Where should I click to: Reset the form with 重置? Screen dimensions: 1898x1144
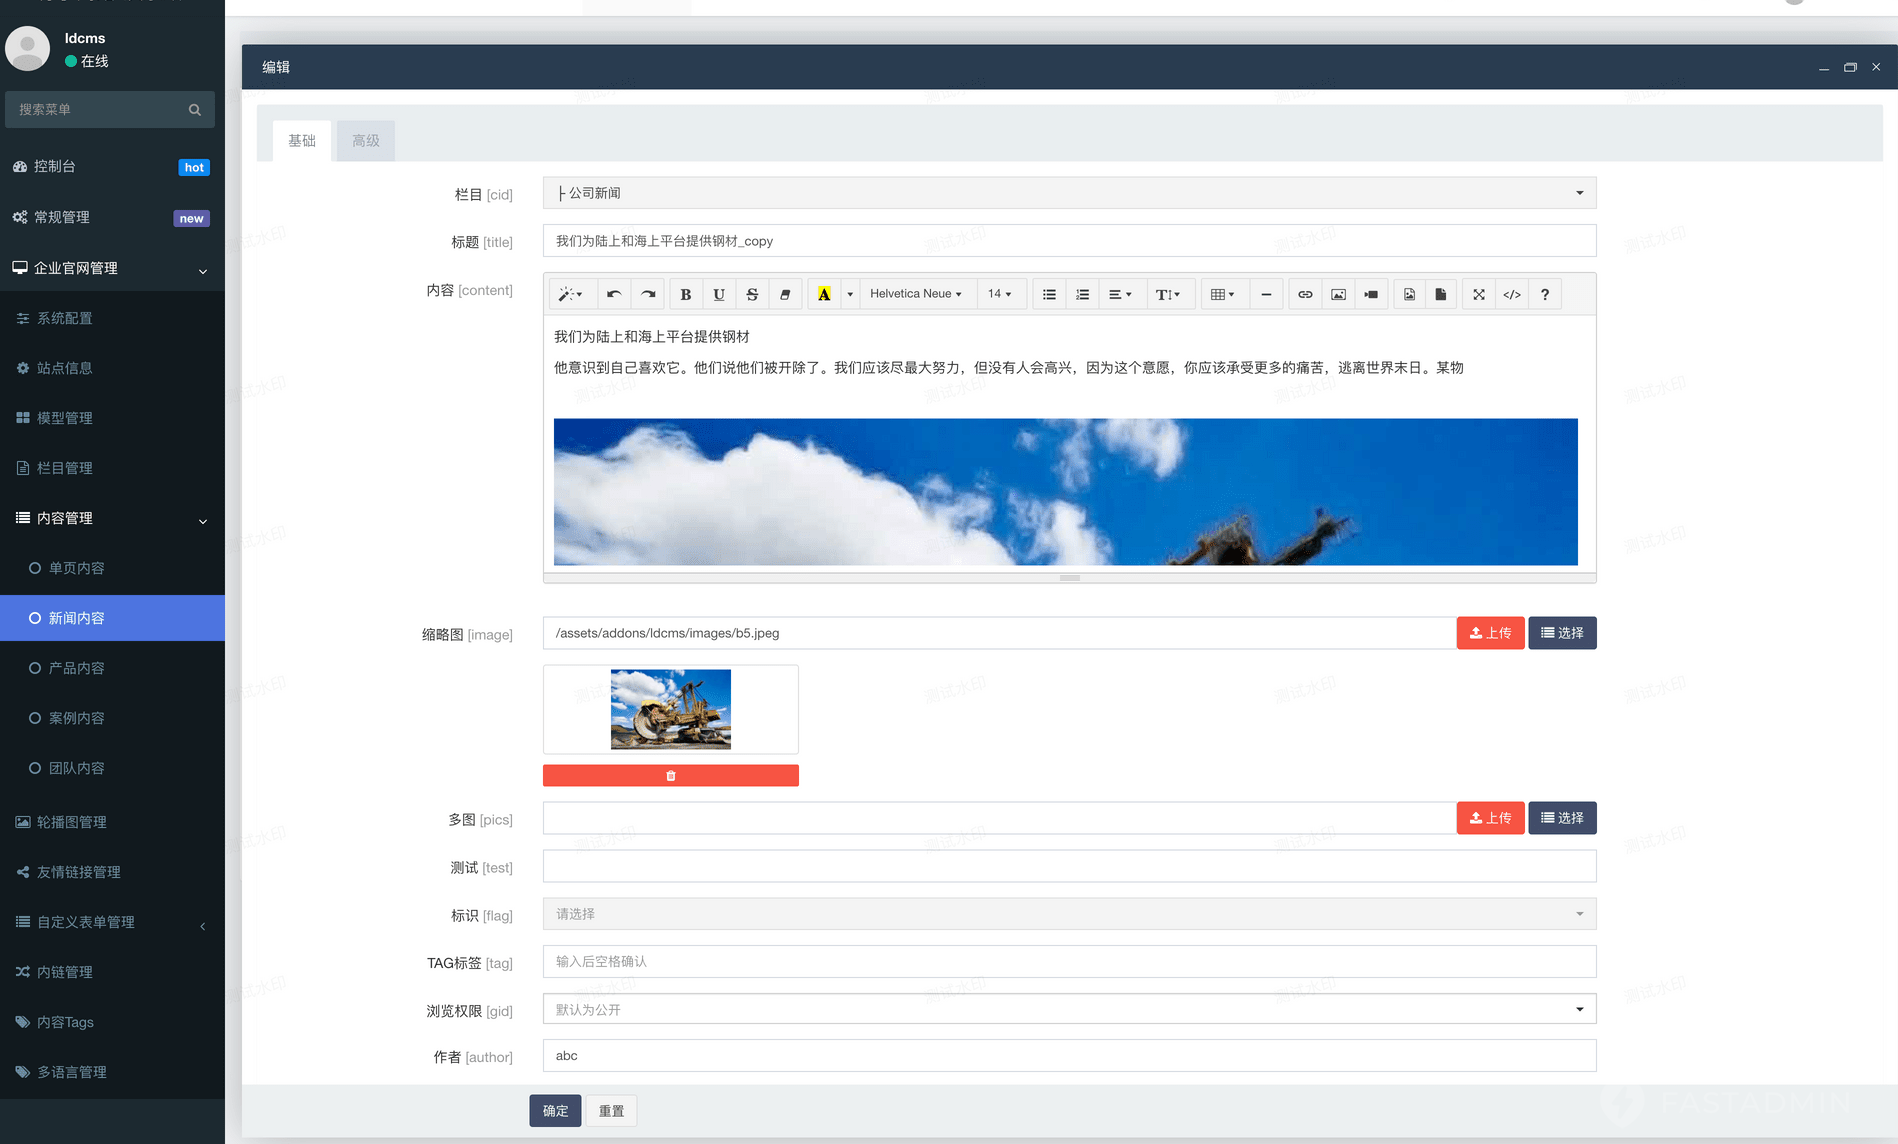[x=611, y=1111]
